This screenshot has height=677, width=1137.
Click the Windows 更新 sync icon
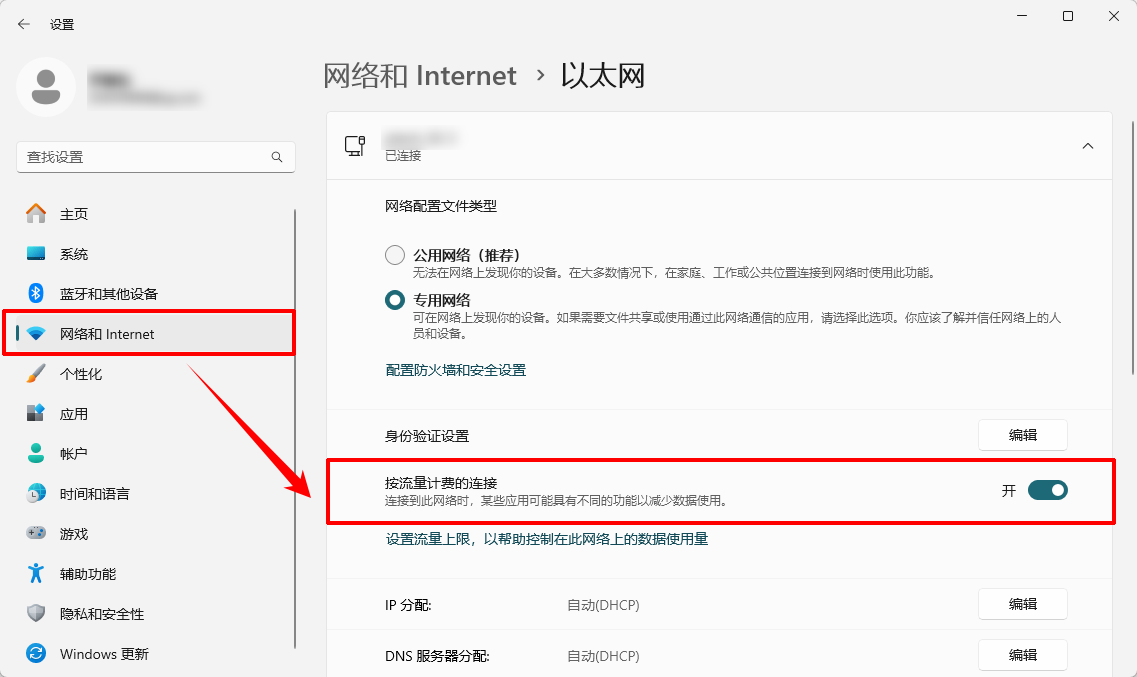(x=36, y=654)
